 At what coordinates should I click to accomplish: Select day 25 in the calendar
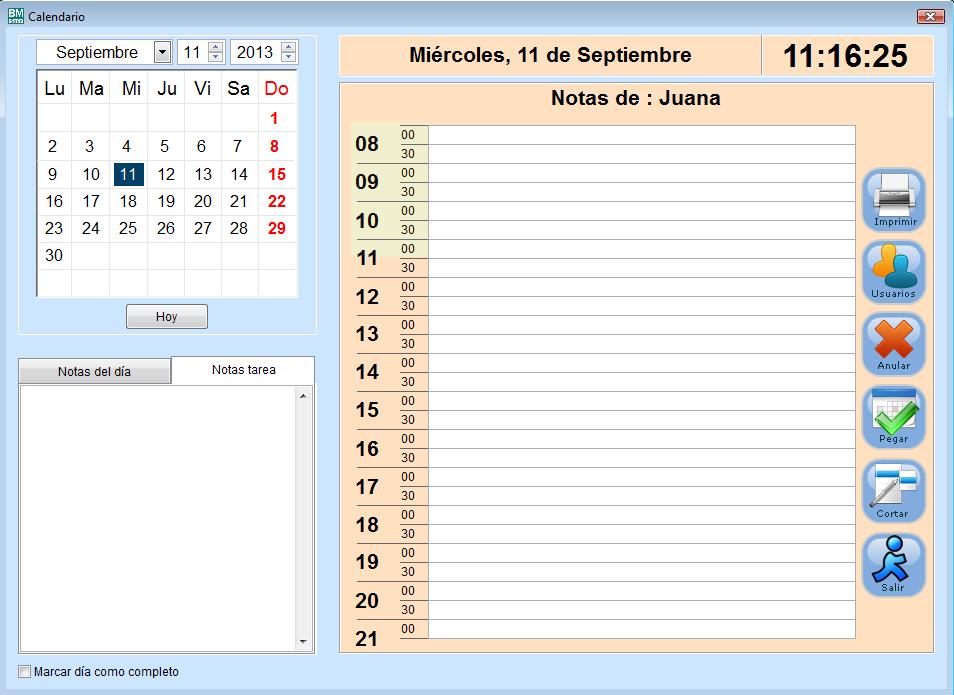tap(128, 228)
